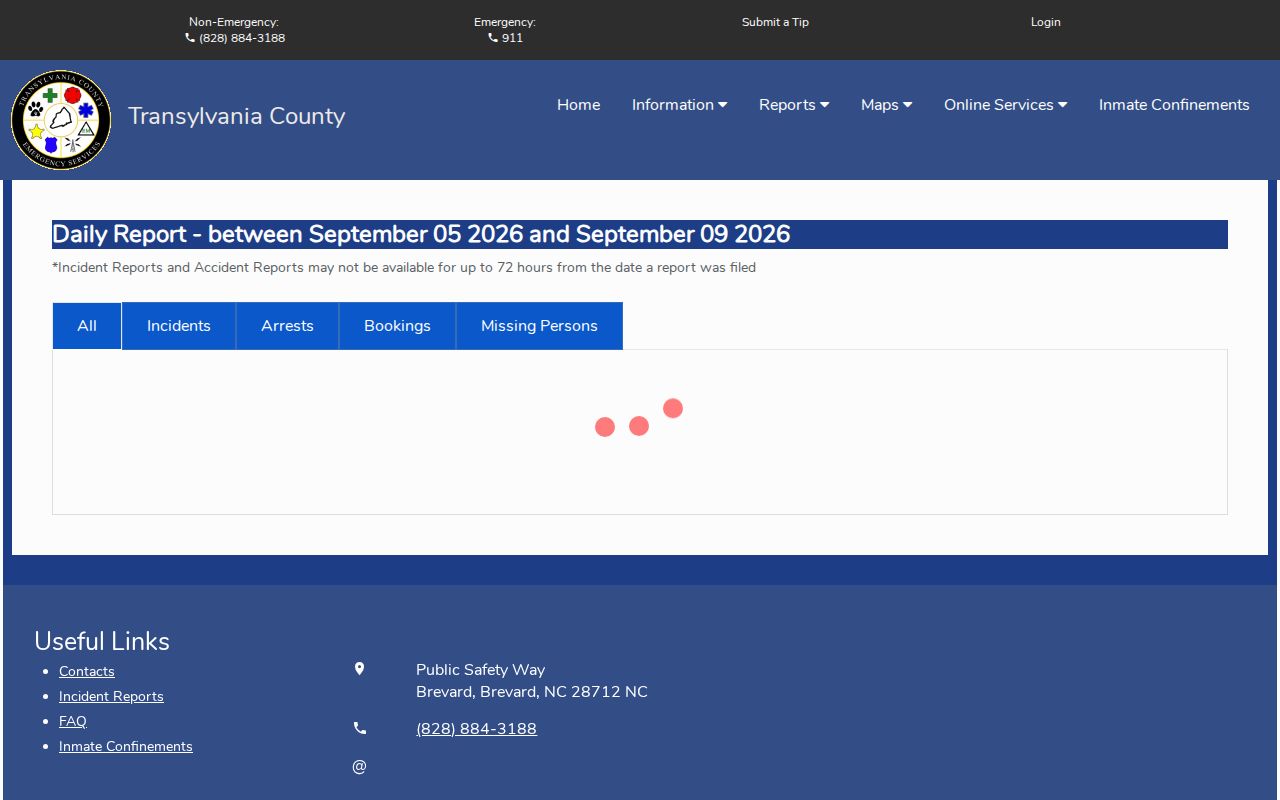Expand the Information dropdown menu
Screen dimensions: 1280x800
pyautogui.click(x=679, y=105)
